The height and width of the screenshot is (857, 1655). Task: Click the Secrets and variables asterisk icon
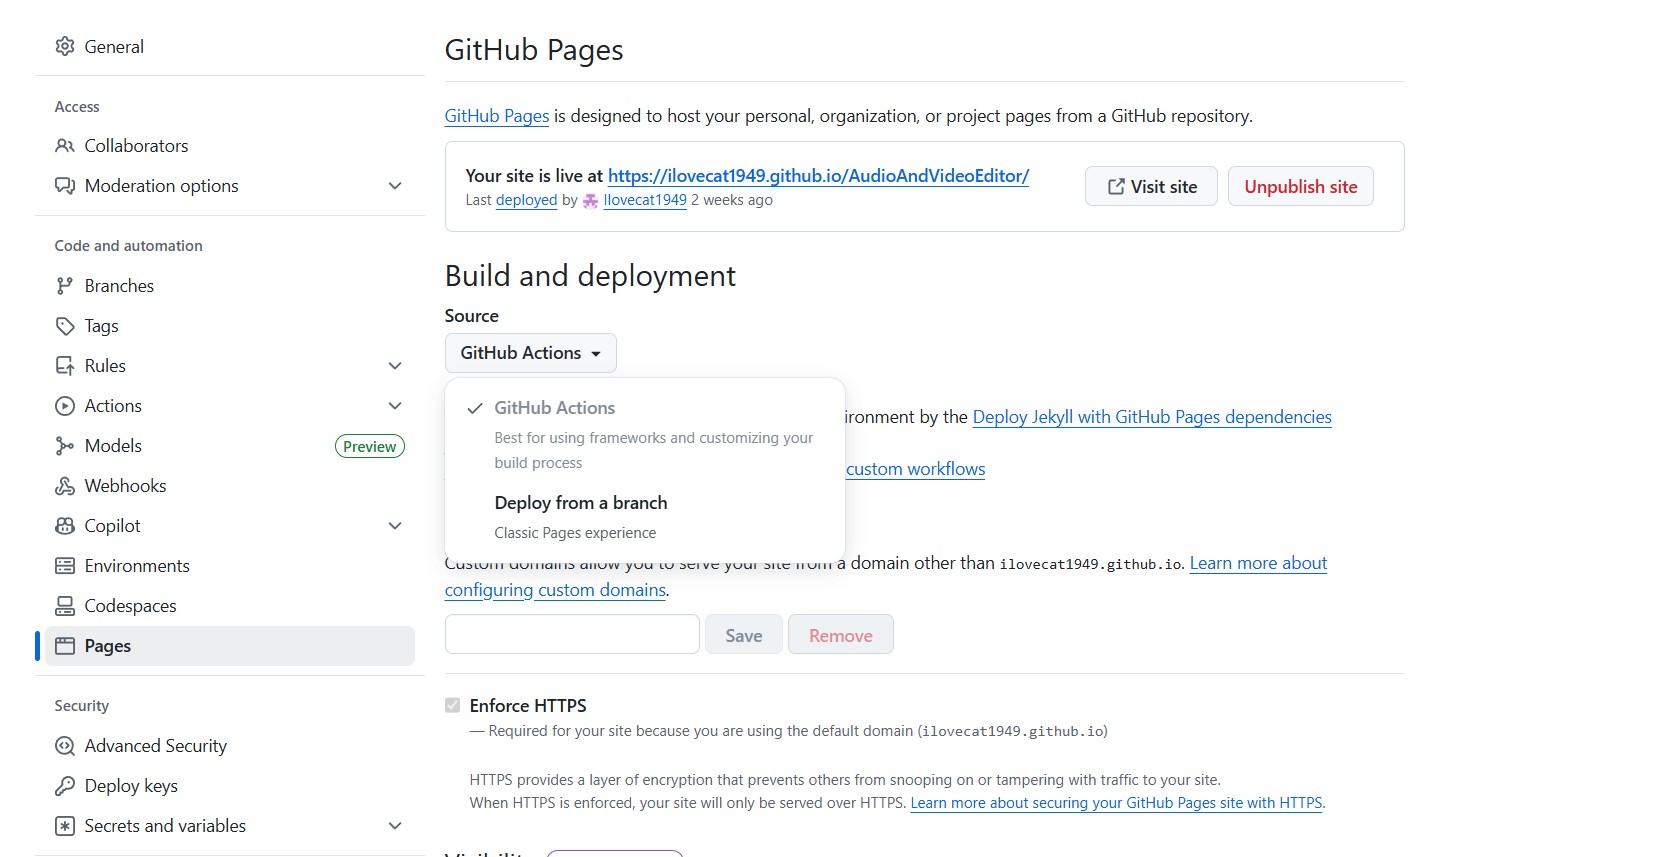coord(65,826)
